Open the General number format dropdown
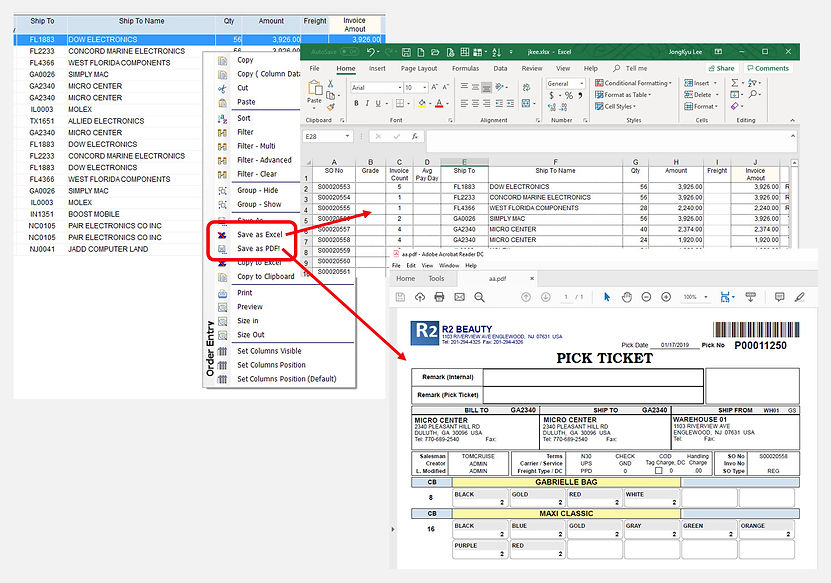The width and height of the screenshot is (831, 583). (582, 84)
